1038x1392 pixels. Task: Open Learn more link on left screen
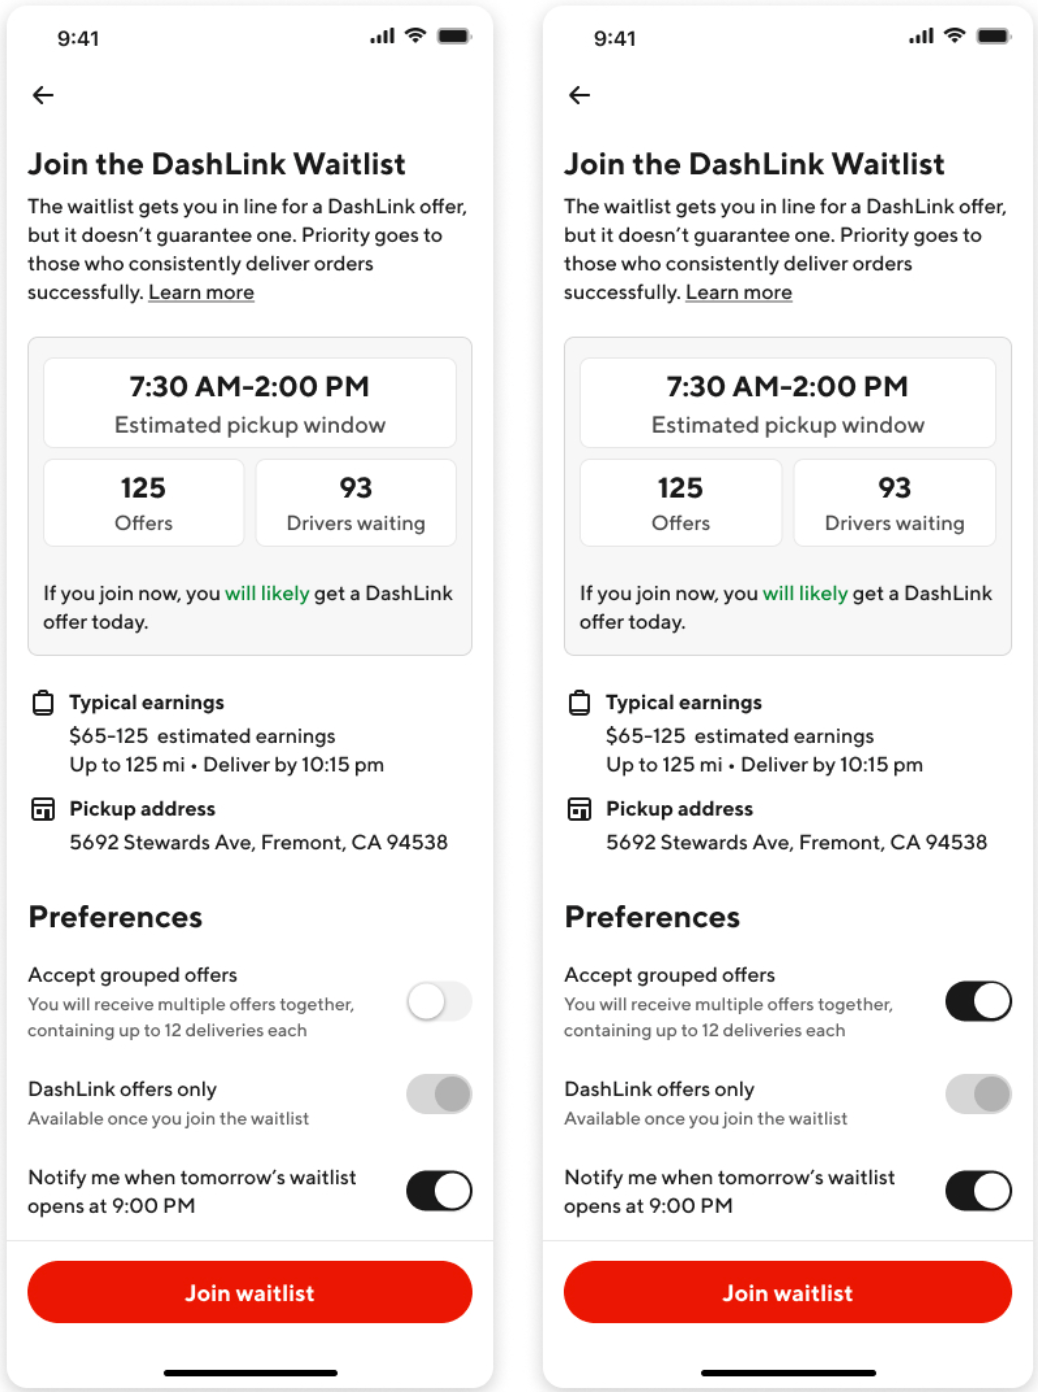[201, 292]
